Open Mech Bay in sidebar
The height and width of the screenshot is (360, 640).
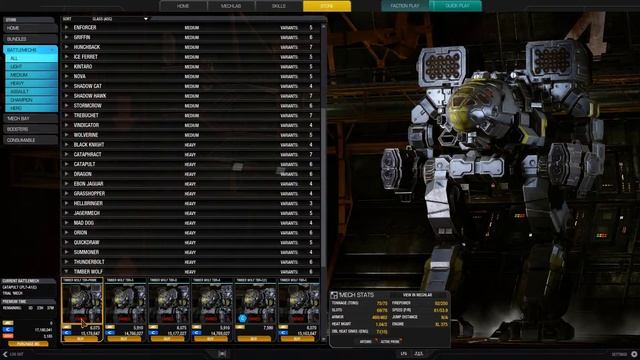(30, 118)
